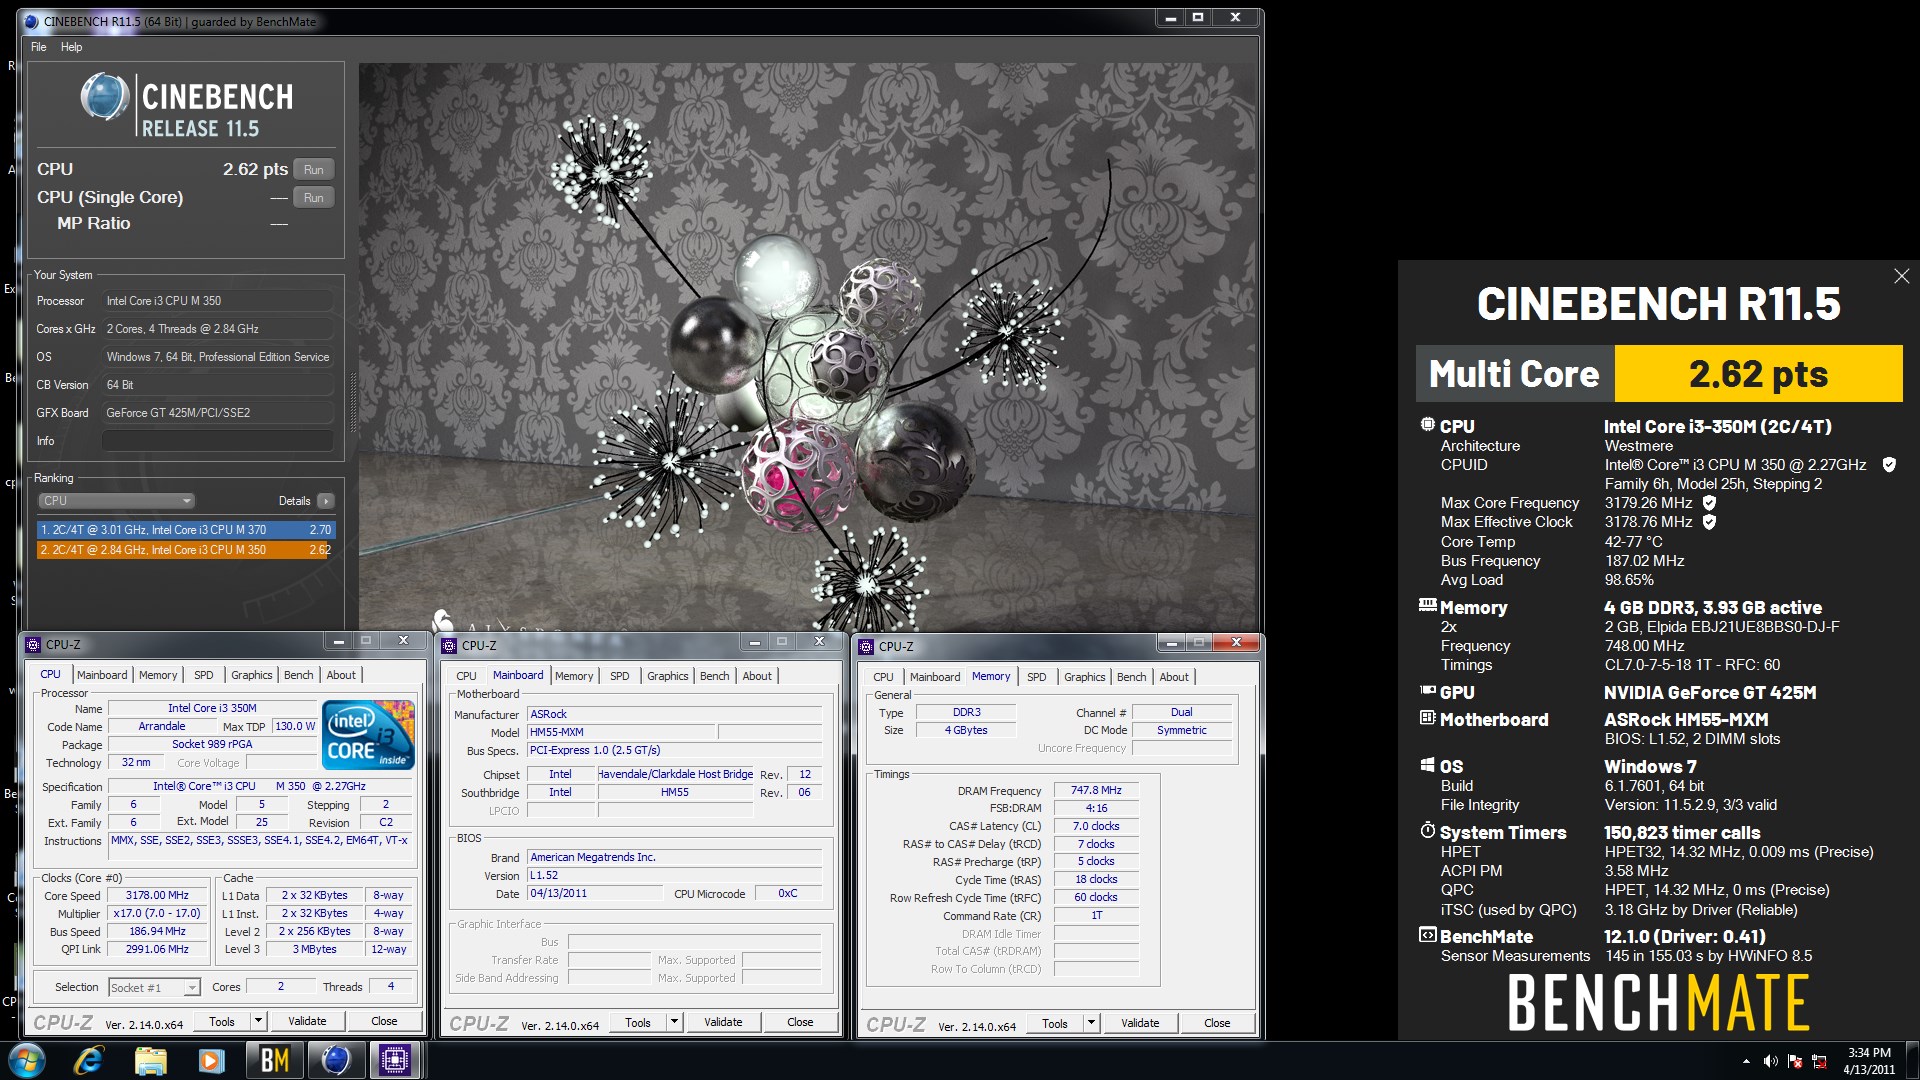Click the Intel Core i3 logo in CPU-Z
This screenshot has width=1920, height=1080.
pyautogui.click(x=368, y=734)
